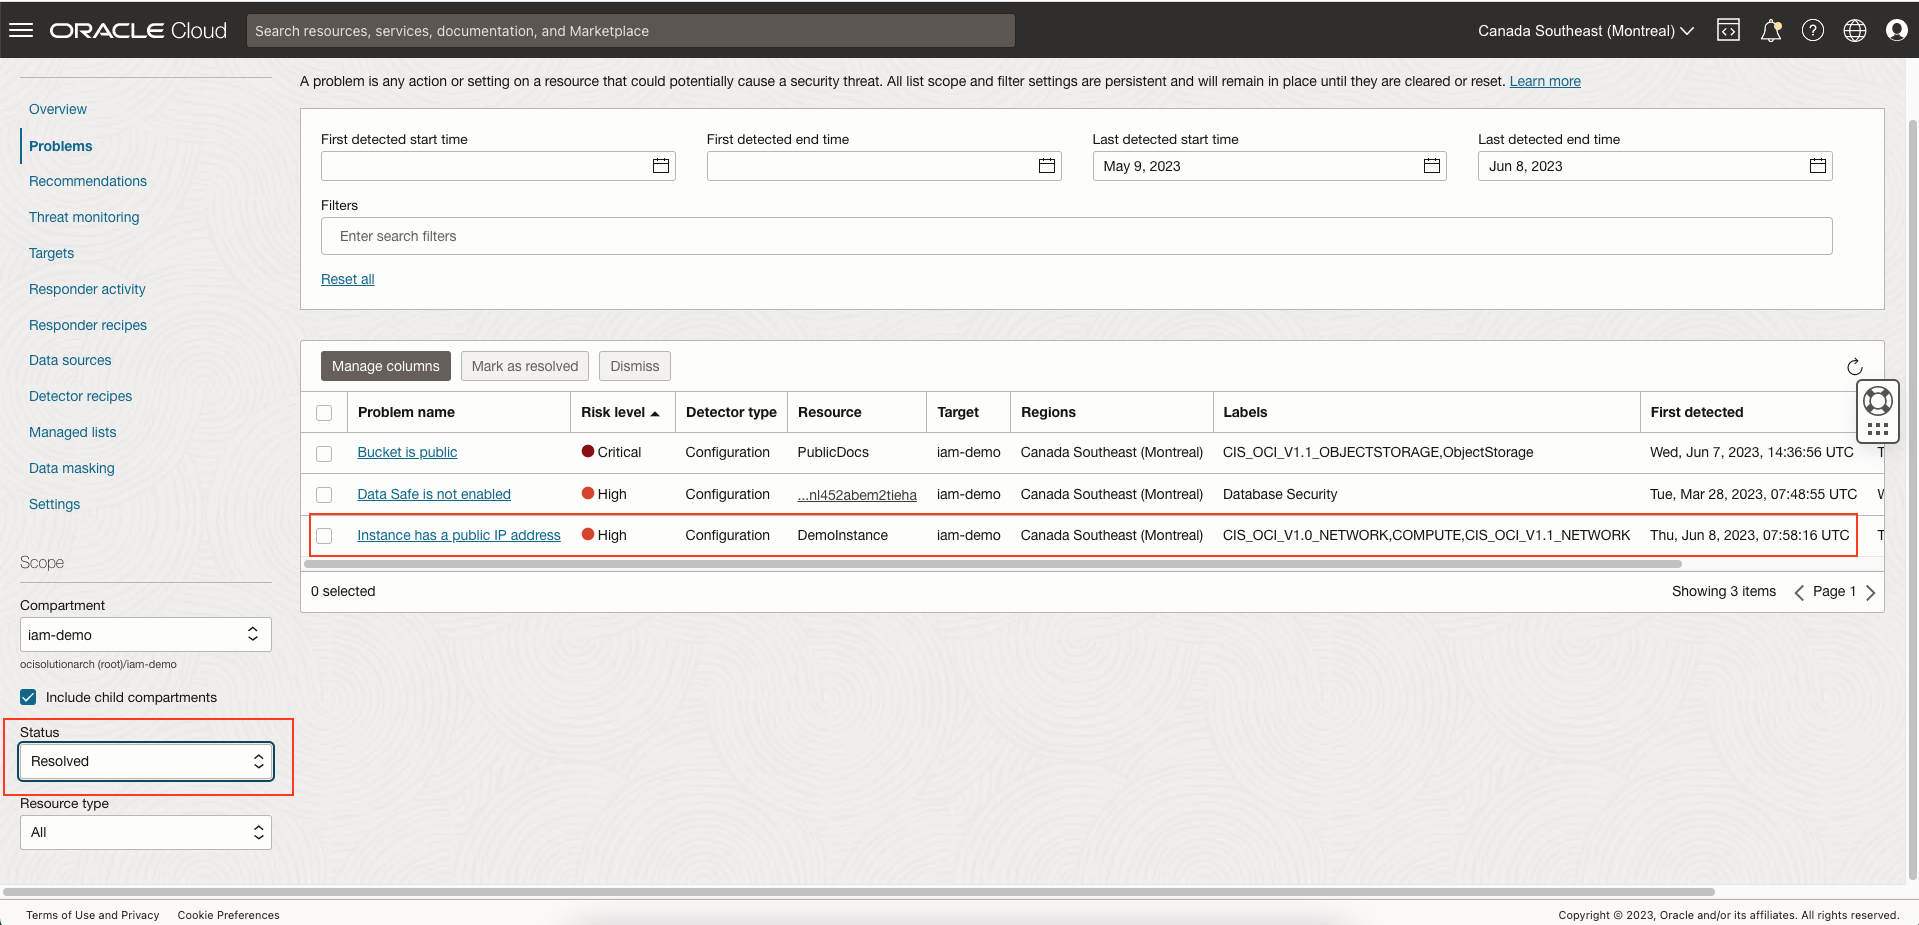Open the Bucket is public problem
Image resolution: width=1919 pixels, height=925 pixels.
pos(407,452)
